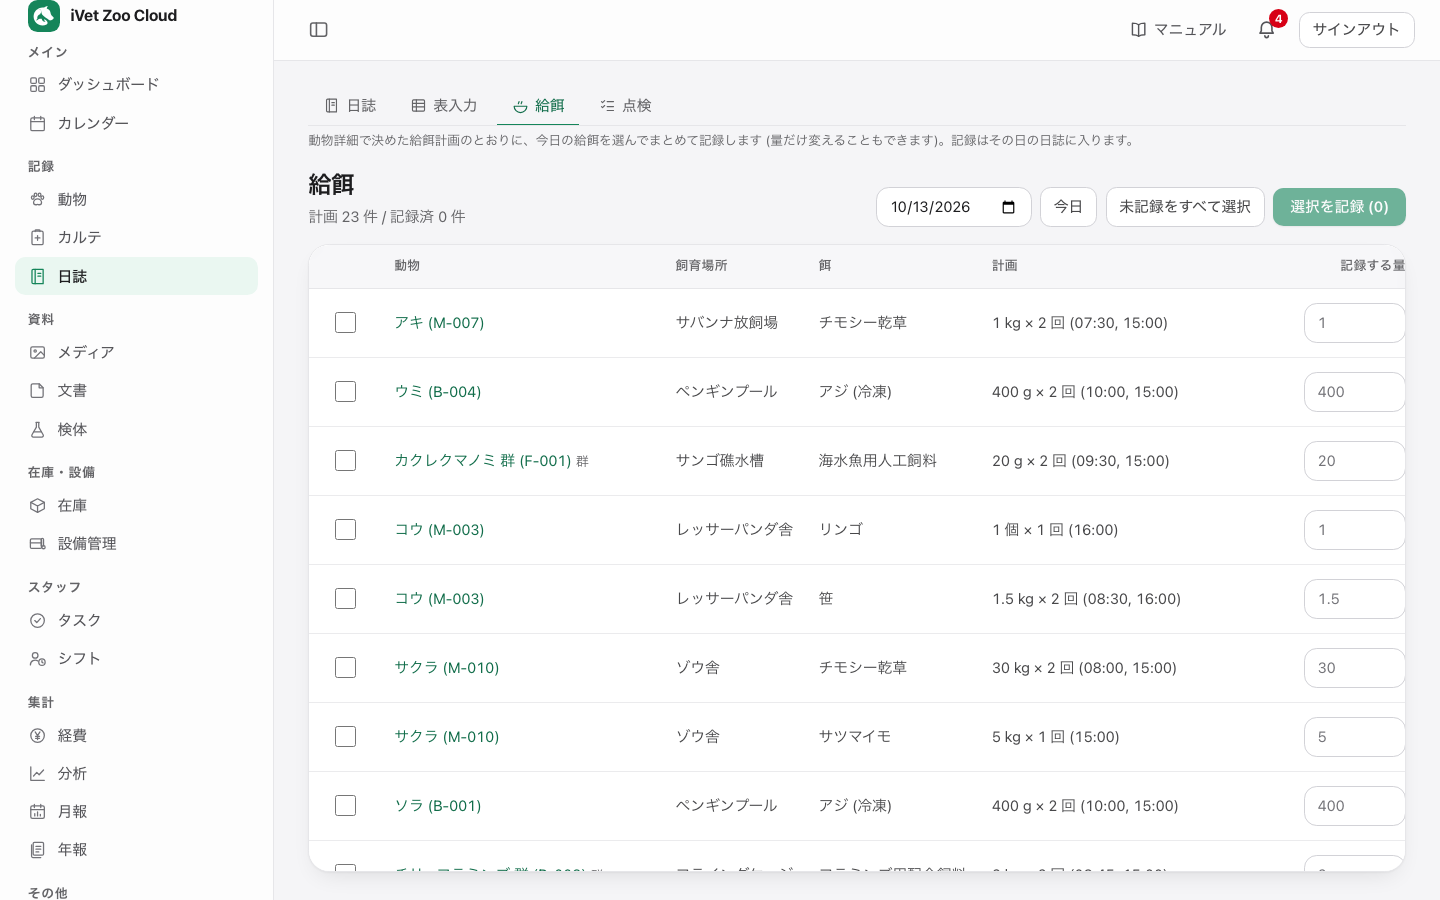1440x900 pixels.
Task: Open the 点検 tab
Action: click(x=626, y=105)
